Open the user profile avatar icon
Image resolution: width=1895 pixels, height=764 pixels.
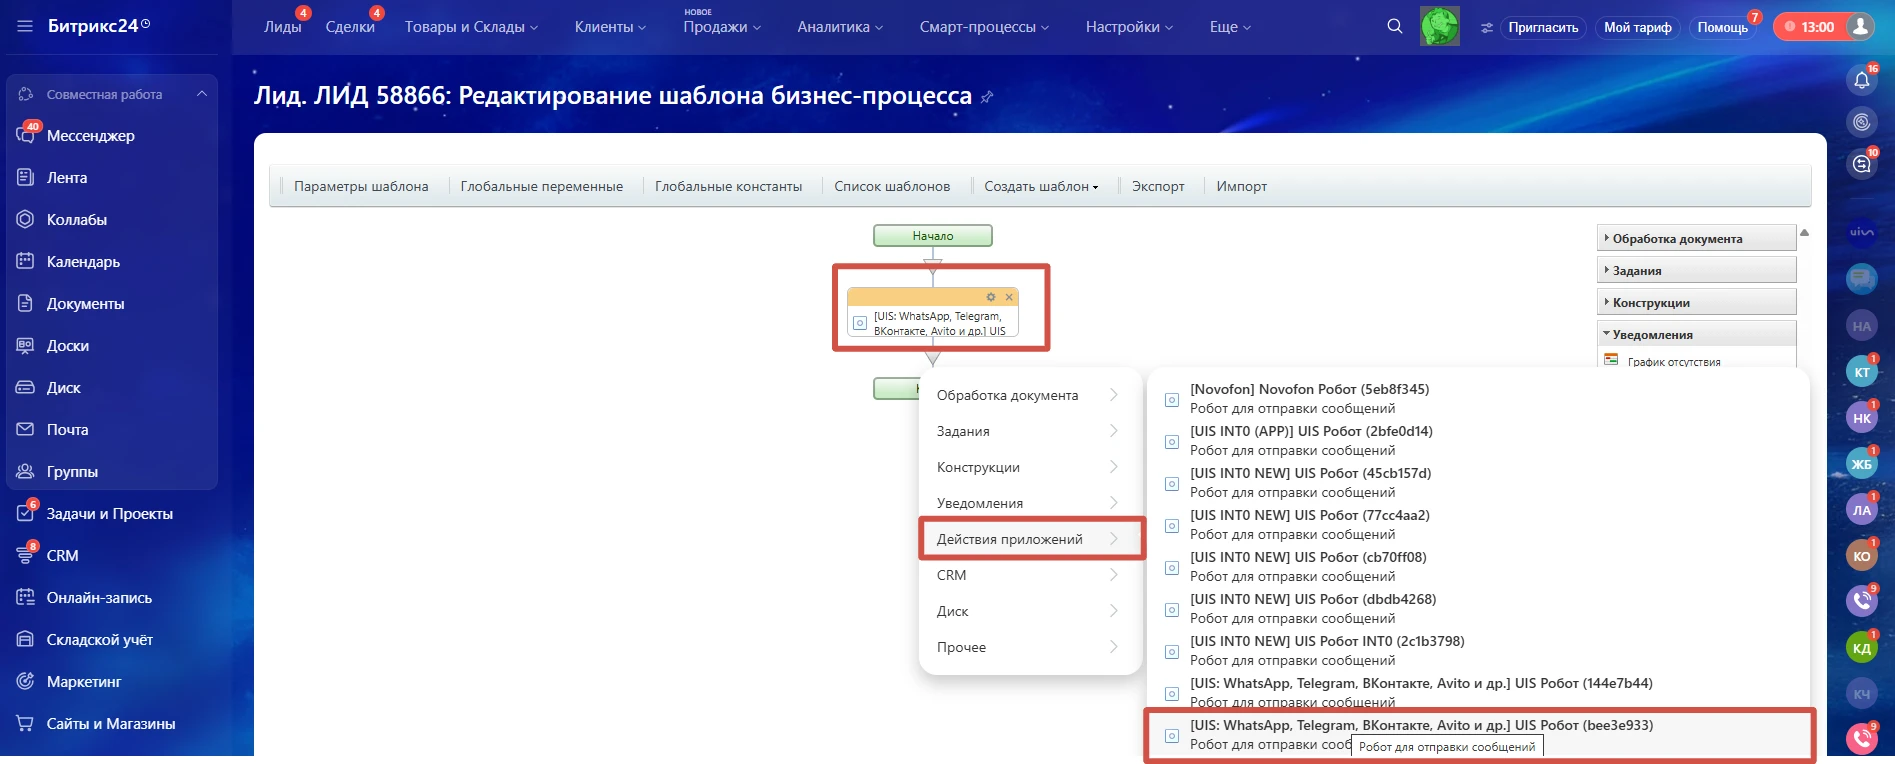point(1860,27)
